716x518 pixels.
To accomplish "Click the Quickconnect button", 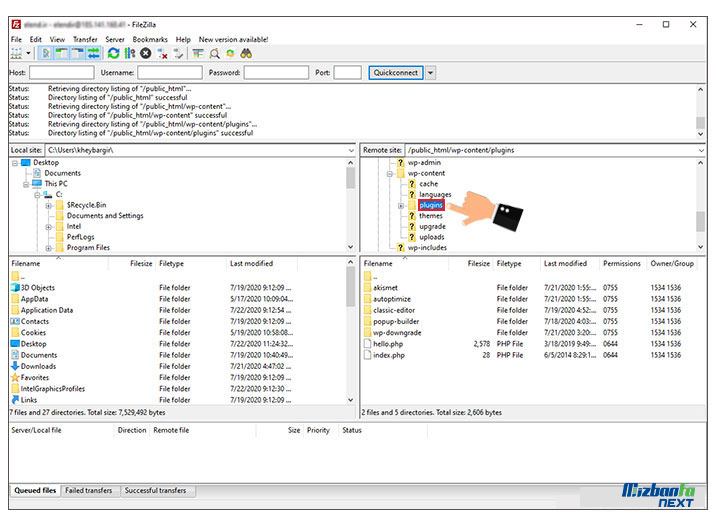I will pyautogui.click(x=395, y=73).
